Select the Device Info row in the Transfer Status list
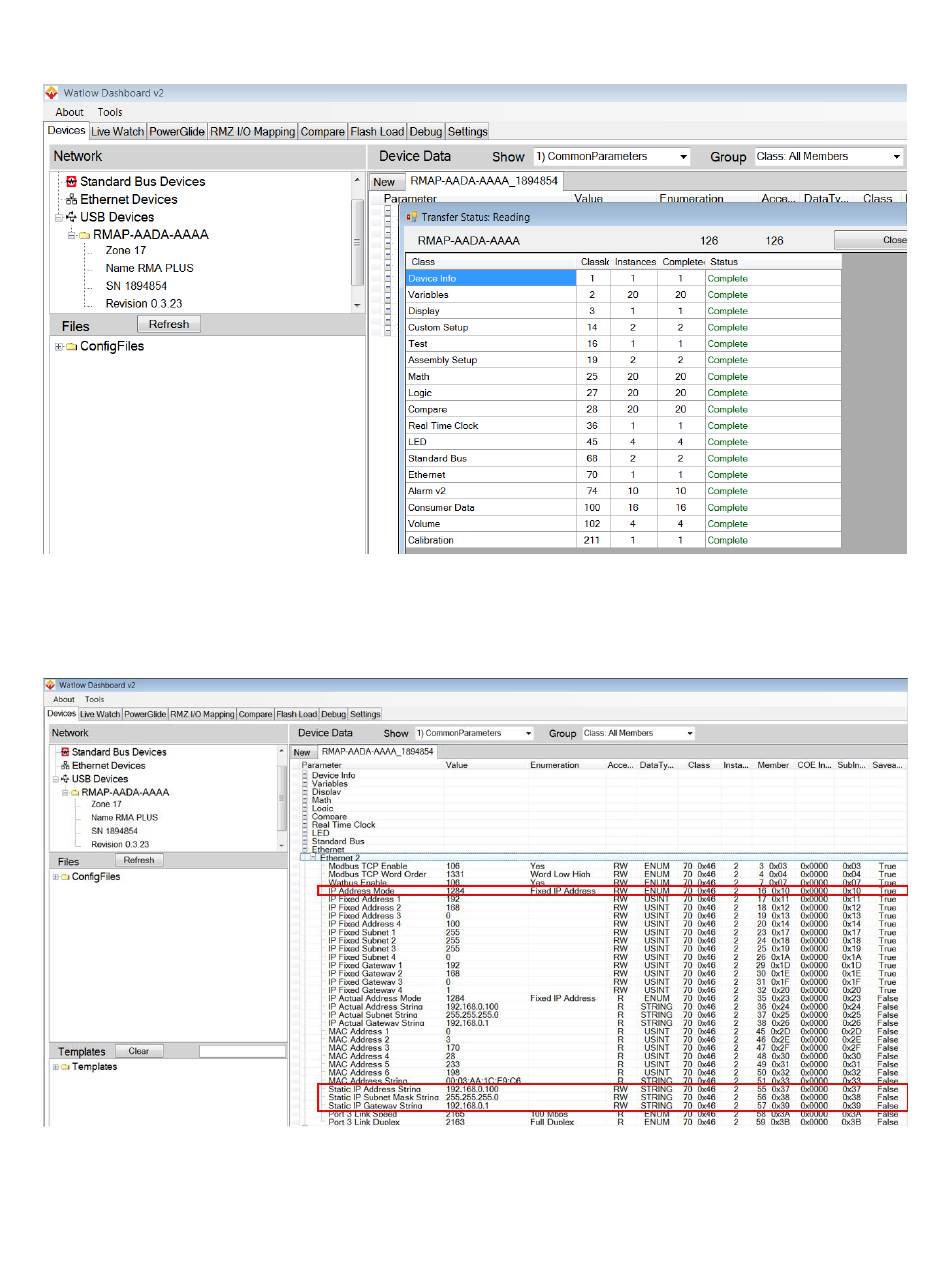Image resolution: width=950 pixels, height=1284 pixels. 623,279
